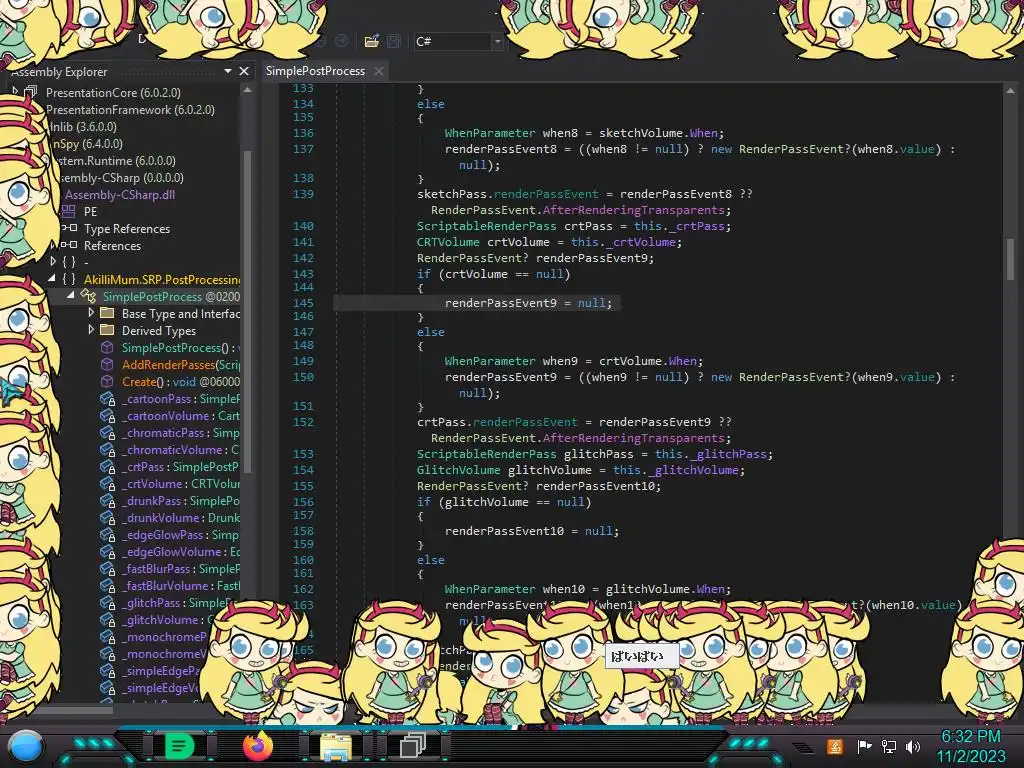Screen dimensions: 1024x768
Task: Expand the Derived Types folder
Action: [x=91, y=330]
